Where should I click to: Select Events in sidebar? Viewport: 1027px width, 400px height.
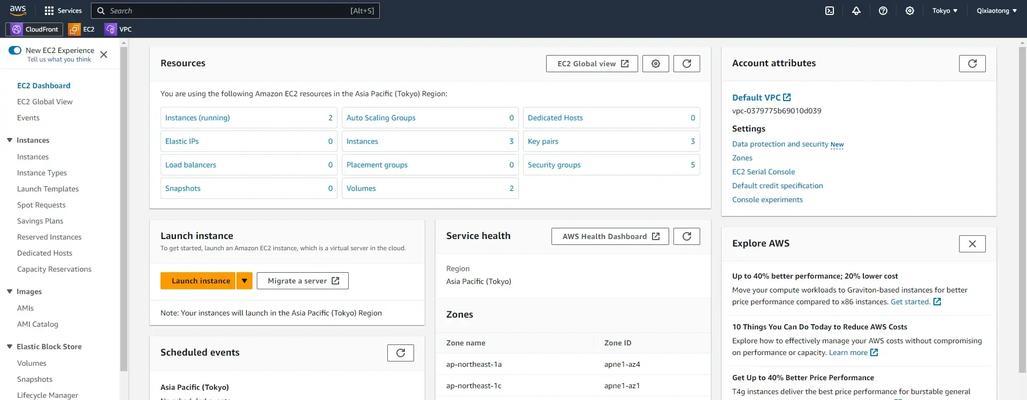(x=28, y=118)
